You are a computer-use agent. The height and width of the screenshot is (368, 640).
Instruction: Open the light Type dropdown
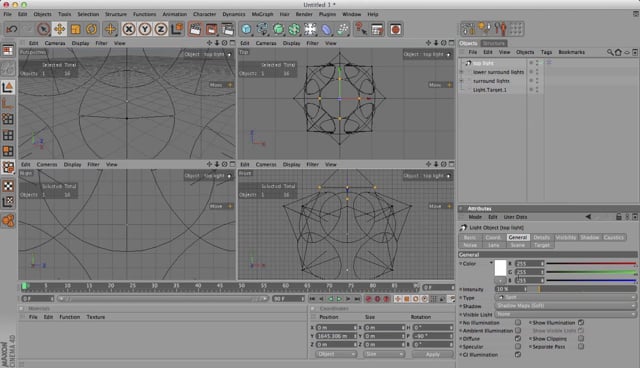(565, 297)
